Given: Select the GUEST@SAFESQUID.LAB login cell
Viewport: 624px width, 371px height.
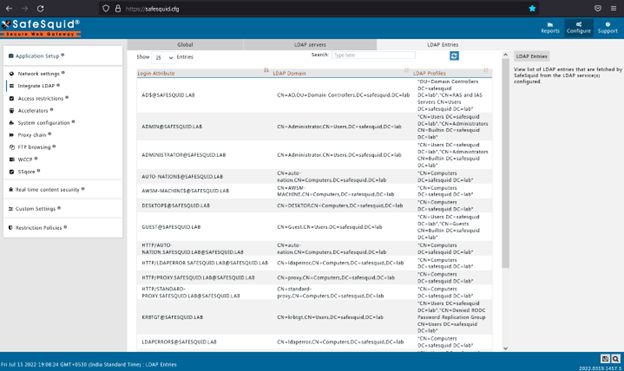Looking at the screenshot, I should coord(171,227).
